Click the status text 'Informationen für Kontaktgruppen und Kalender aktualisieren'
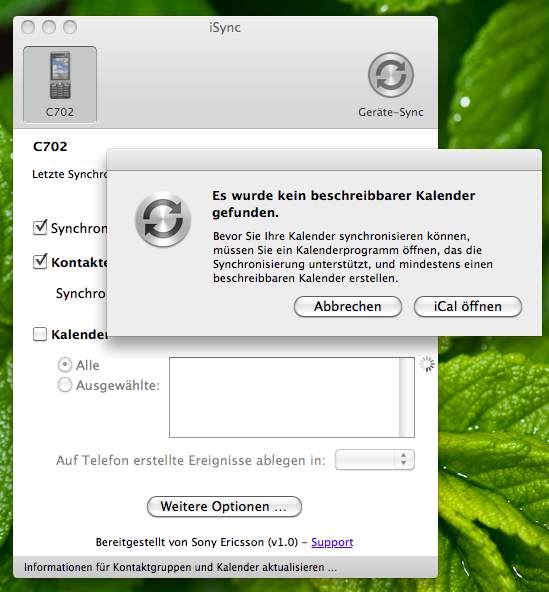Screen dimensions: 549x592 pyautogui.click(x=180, y=567)
